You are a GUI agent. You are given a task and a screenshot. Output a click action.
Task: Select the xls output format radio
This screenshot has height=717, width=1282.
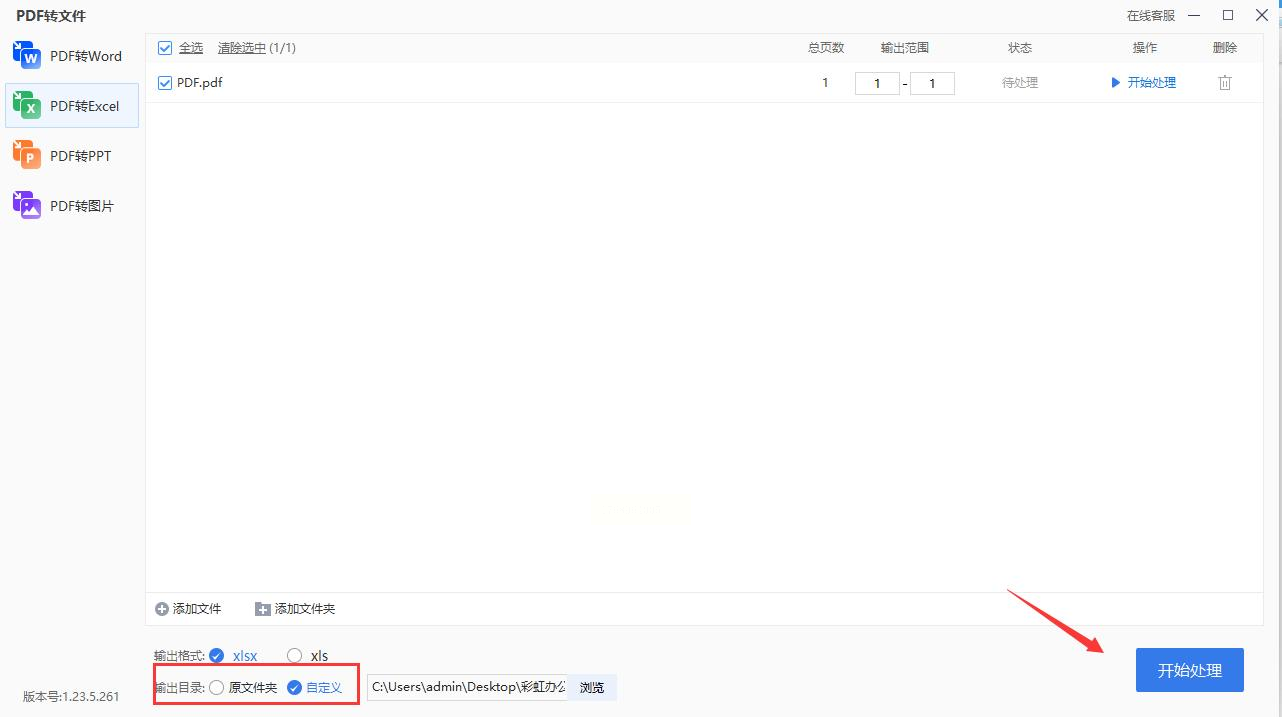tap(294, 656)
